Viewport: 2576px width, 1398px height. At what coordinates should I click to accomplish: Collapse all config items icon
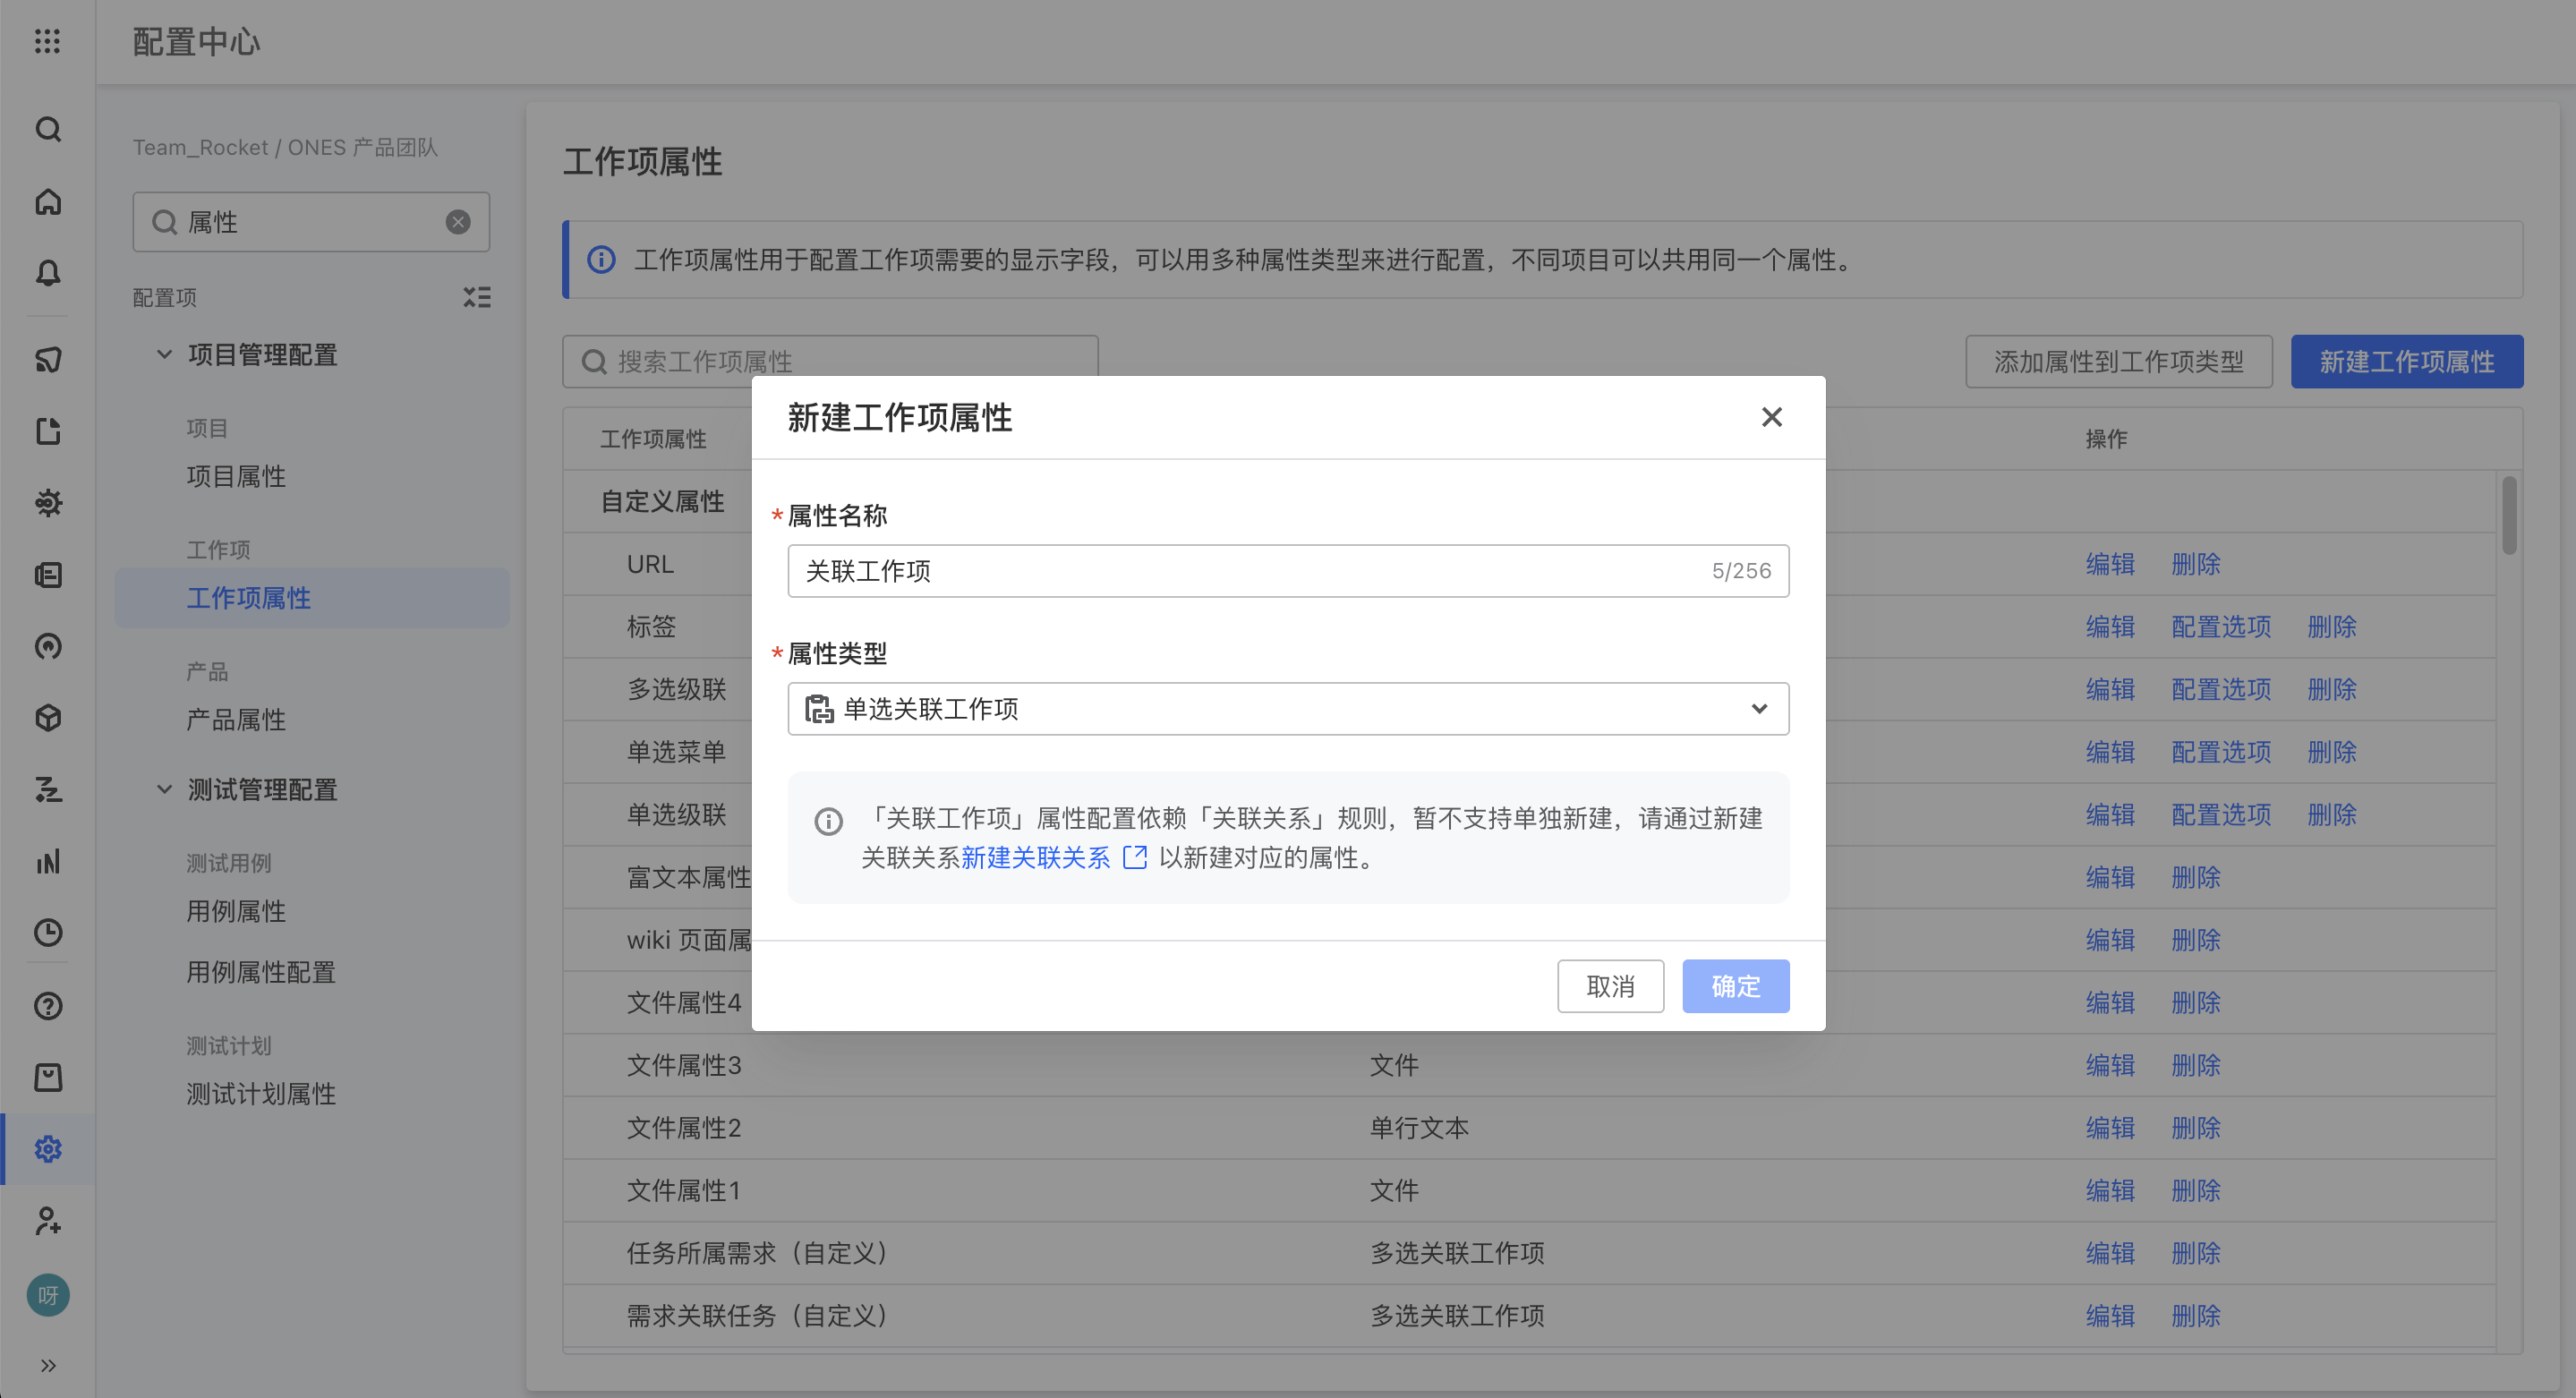click(x=477, y=297)
